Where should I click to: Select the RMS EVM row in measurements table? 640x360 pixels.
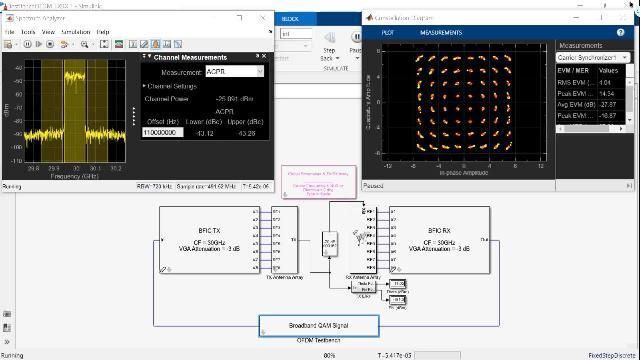coord(591,82)
